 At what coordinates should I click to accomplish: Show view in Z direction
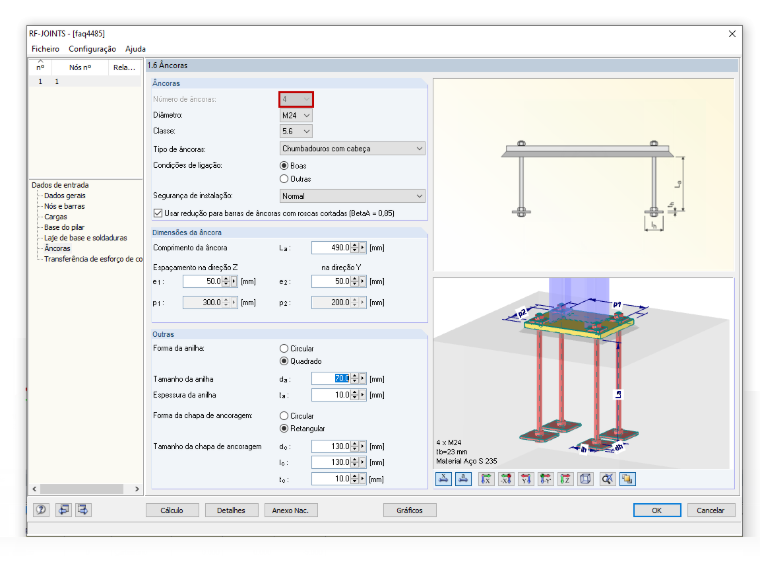[566, 479]
